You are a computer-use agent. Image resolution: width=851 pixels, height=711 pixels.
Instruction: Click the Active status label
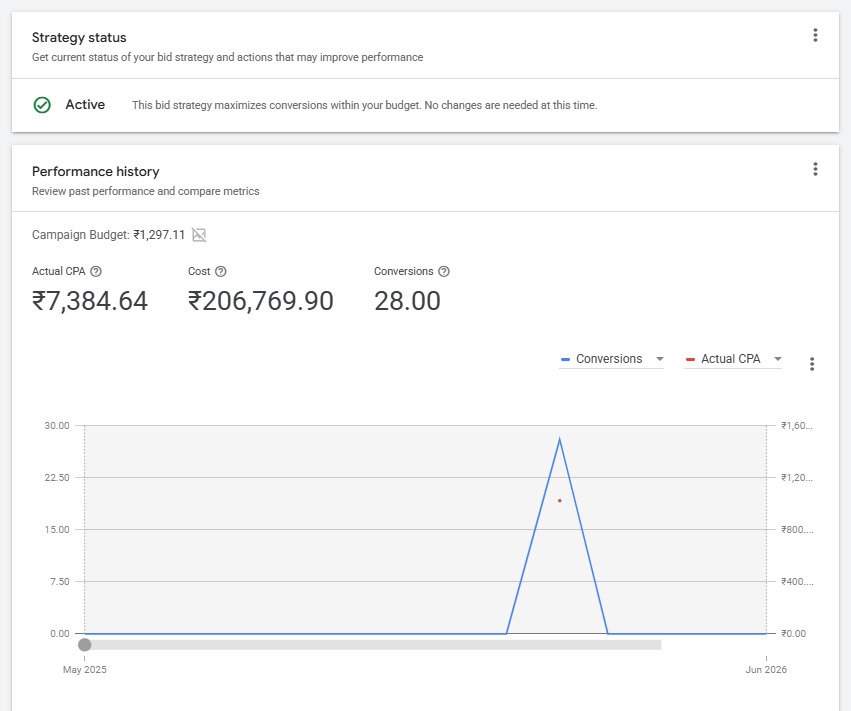tap(85, 104)
